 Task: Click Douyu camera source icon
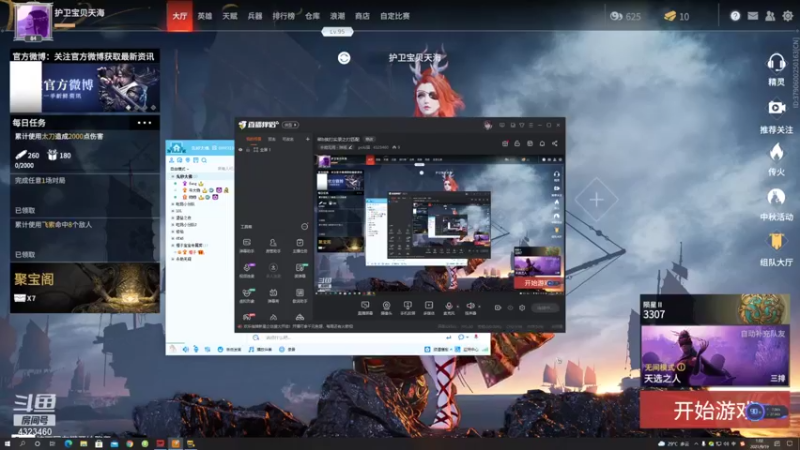tap(386, 306)
